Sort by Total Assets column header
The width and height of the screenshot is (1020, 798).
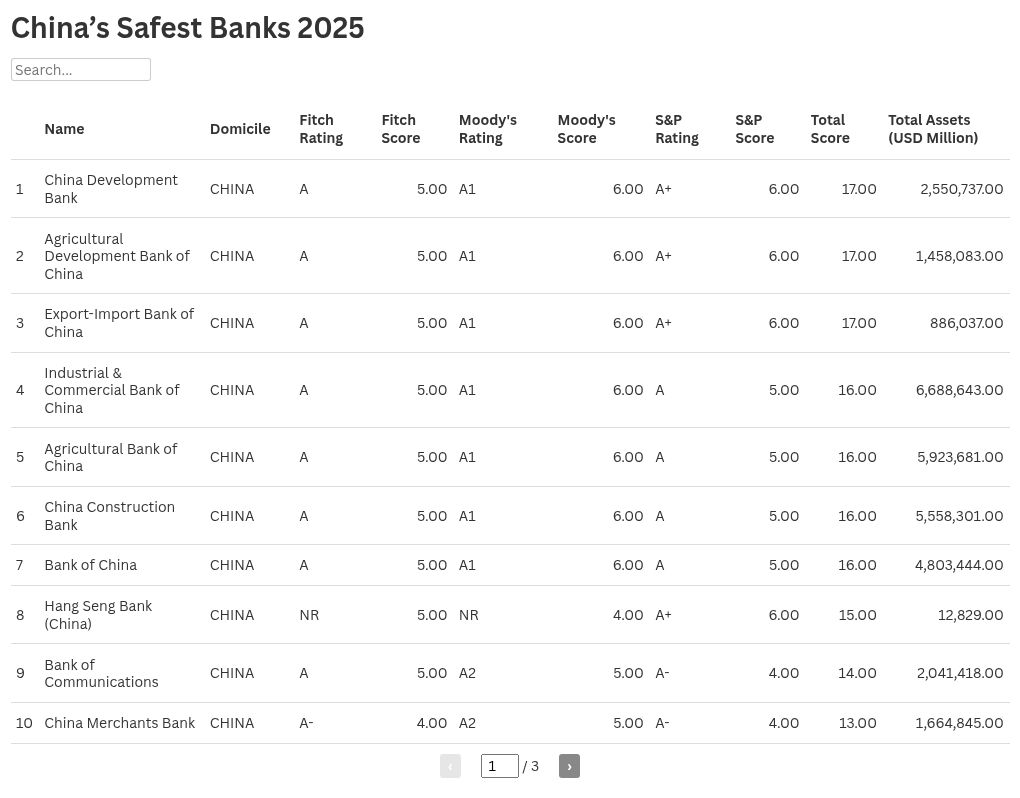point(932,129)
